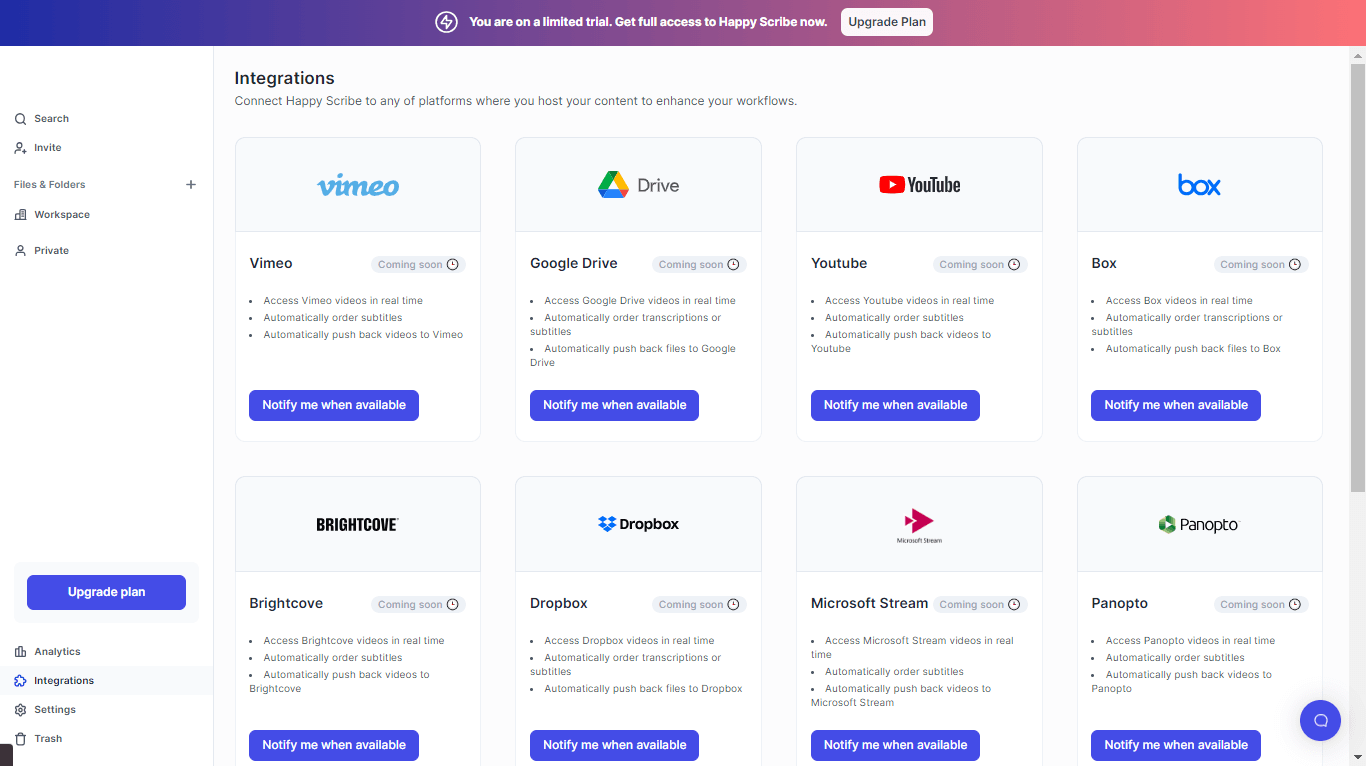Click the Microsoft Stream logo
The height and width of the screenshot is (766, 1366).
click(x=919, y=525)
